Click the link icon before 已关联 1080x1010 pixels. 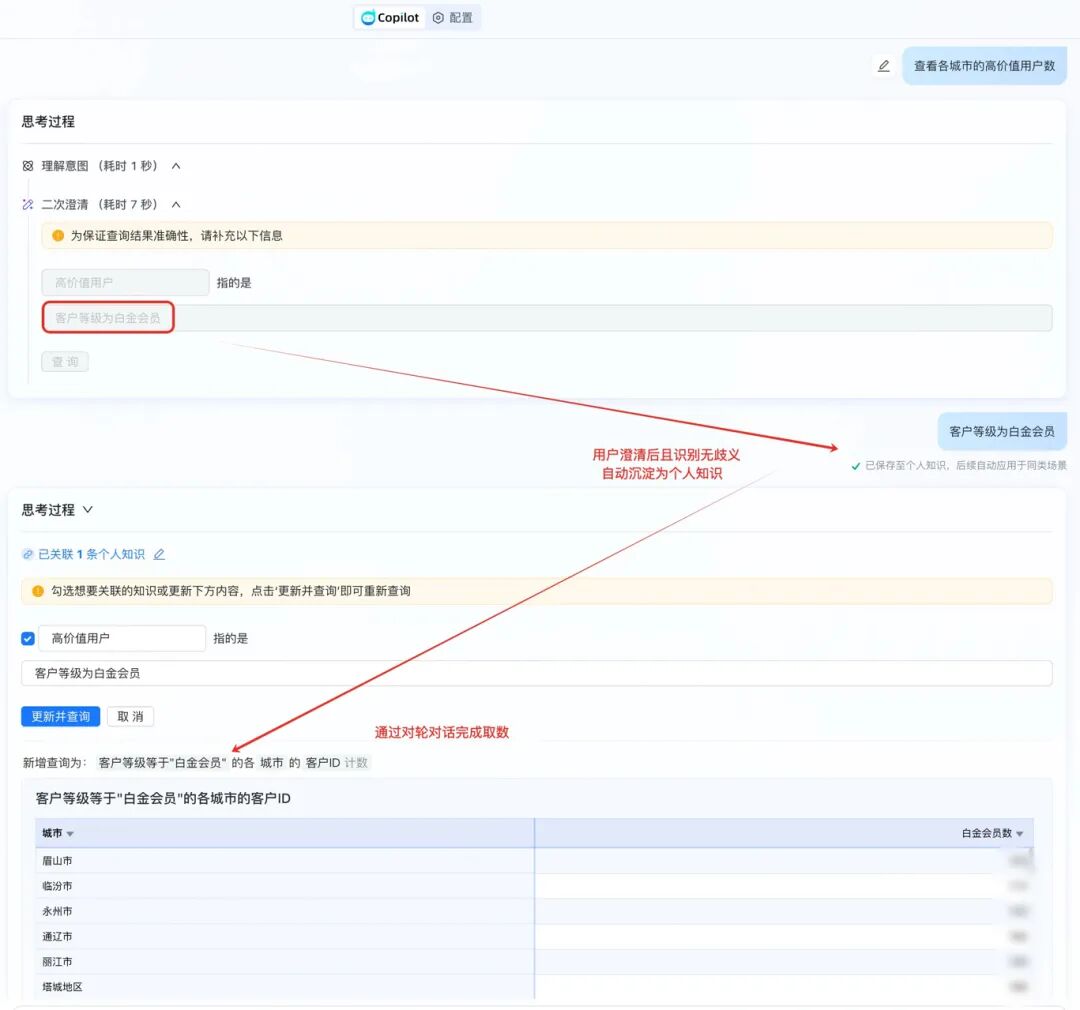coord(28,555)
